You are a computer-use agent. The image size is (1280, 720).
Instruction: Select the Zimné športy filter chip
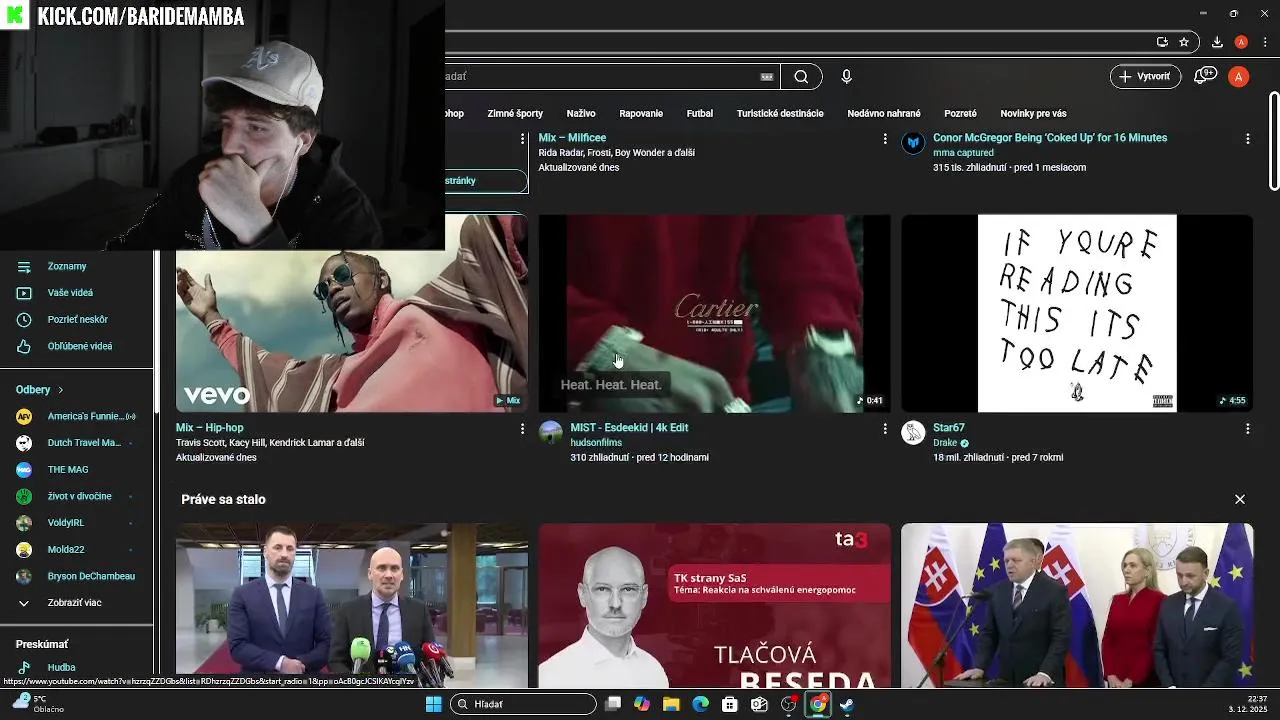(515, 114)
